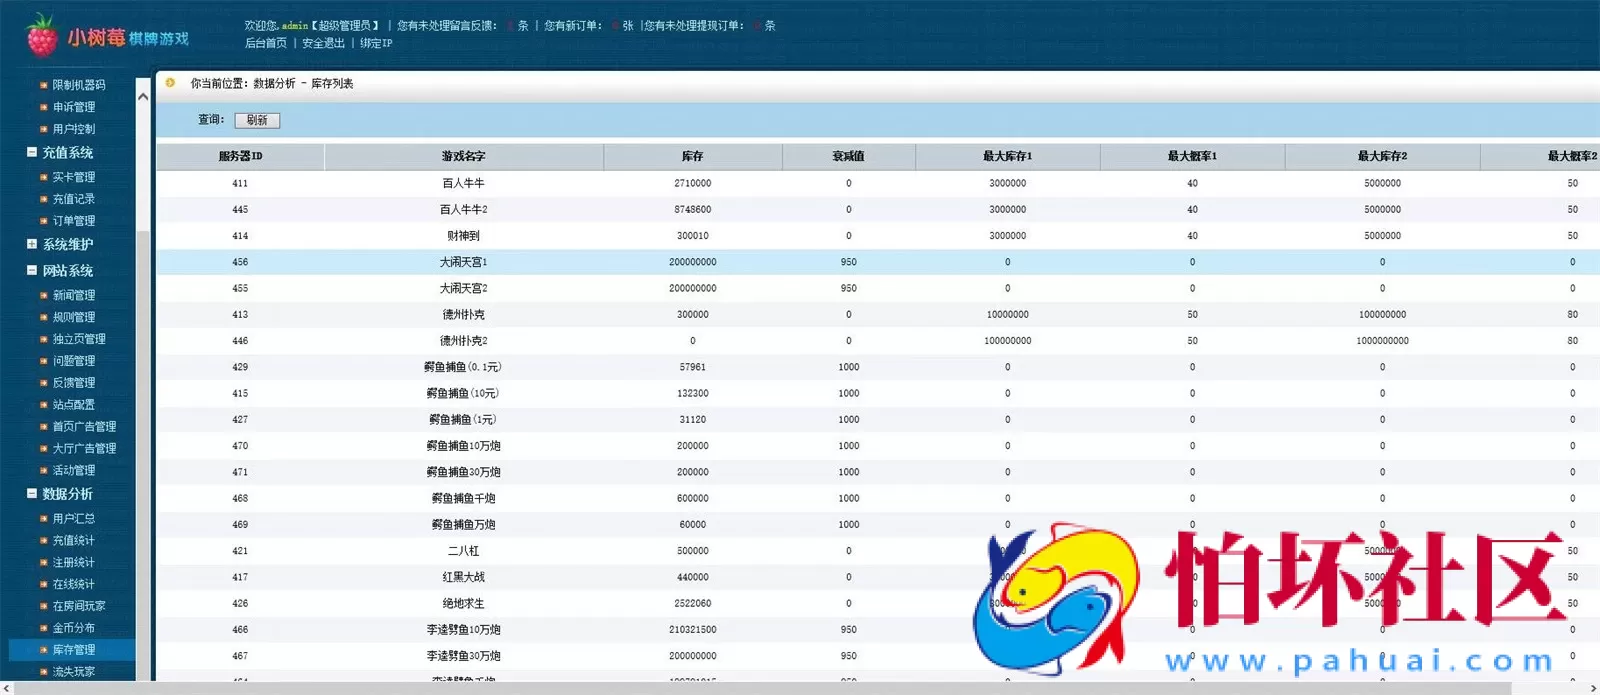Click the horizontal scrollbar right arrow
The height and width of the screenshot is (695, 1600).
[x=1593, y=688]
